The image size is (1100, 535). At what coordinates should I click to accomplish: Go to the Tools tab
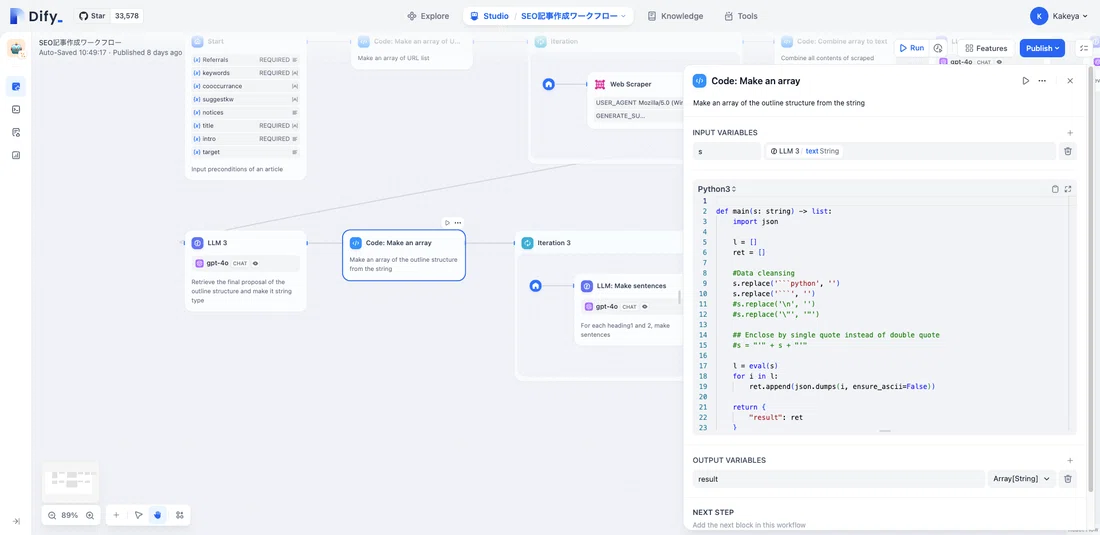point(741,16)
